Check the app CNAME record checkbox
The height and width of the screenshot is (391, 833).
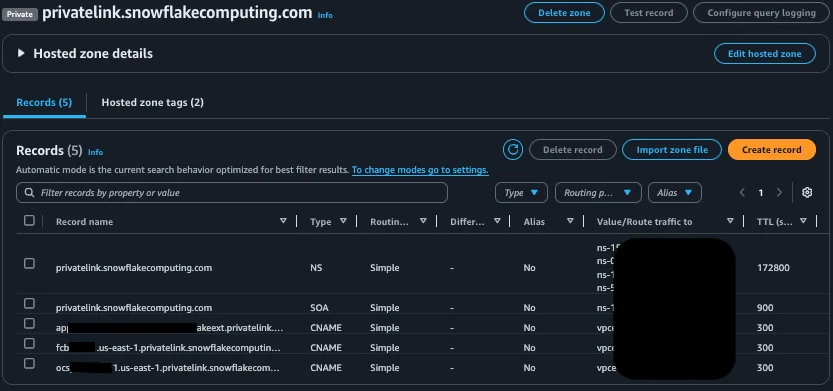tap(29, 324)
